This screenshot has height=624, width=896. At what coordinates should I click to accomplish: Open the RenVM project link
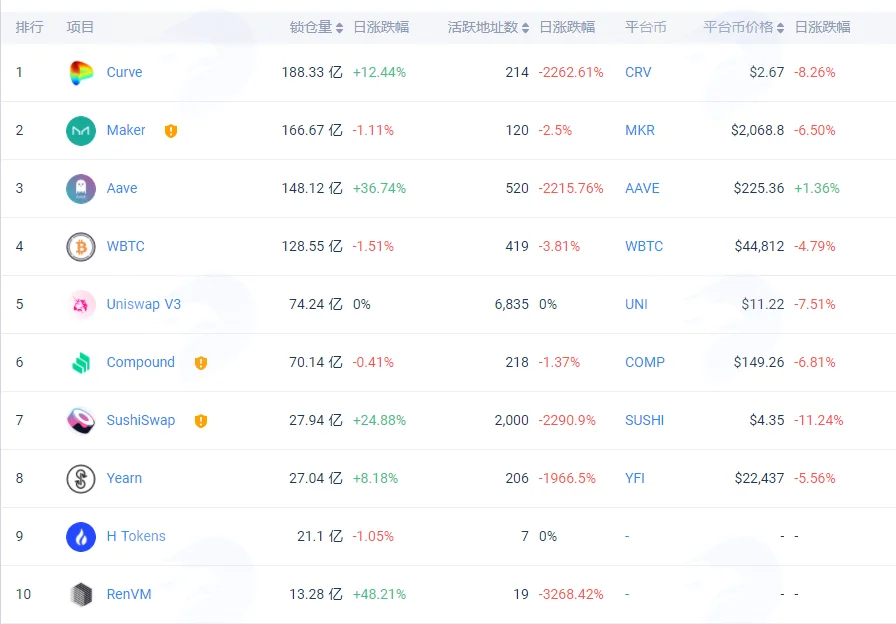click(x=129, y=594)
